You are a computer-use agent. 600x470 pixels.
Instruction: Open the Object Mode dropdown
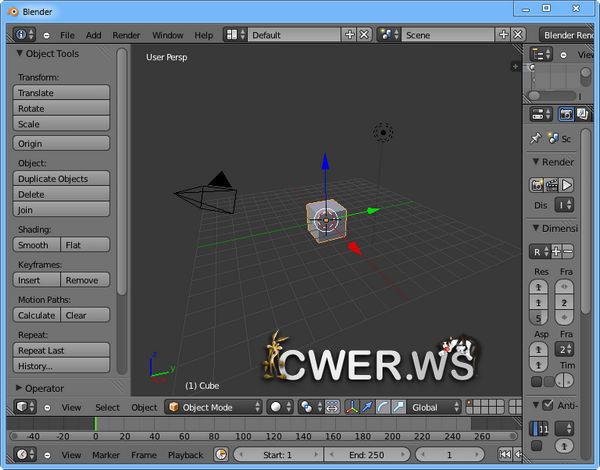click(x=213, y=407)
